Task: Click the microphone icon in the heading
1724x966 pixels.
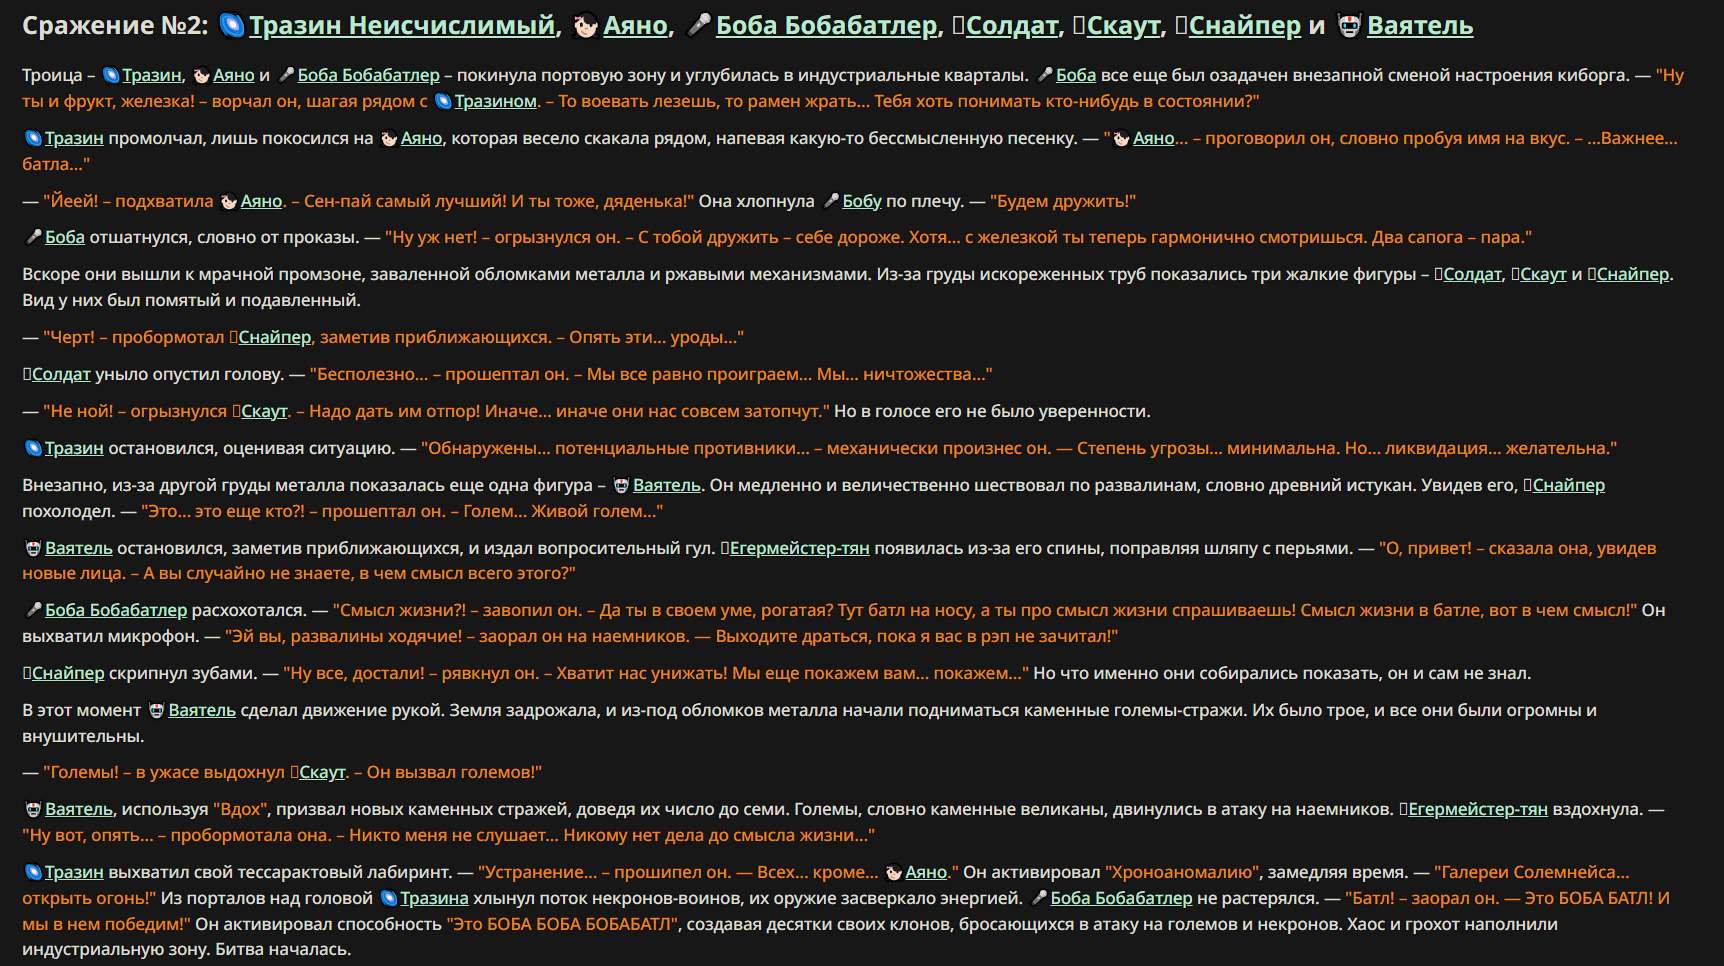Action: (699, 25)
